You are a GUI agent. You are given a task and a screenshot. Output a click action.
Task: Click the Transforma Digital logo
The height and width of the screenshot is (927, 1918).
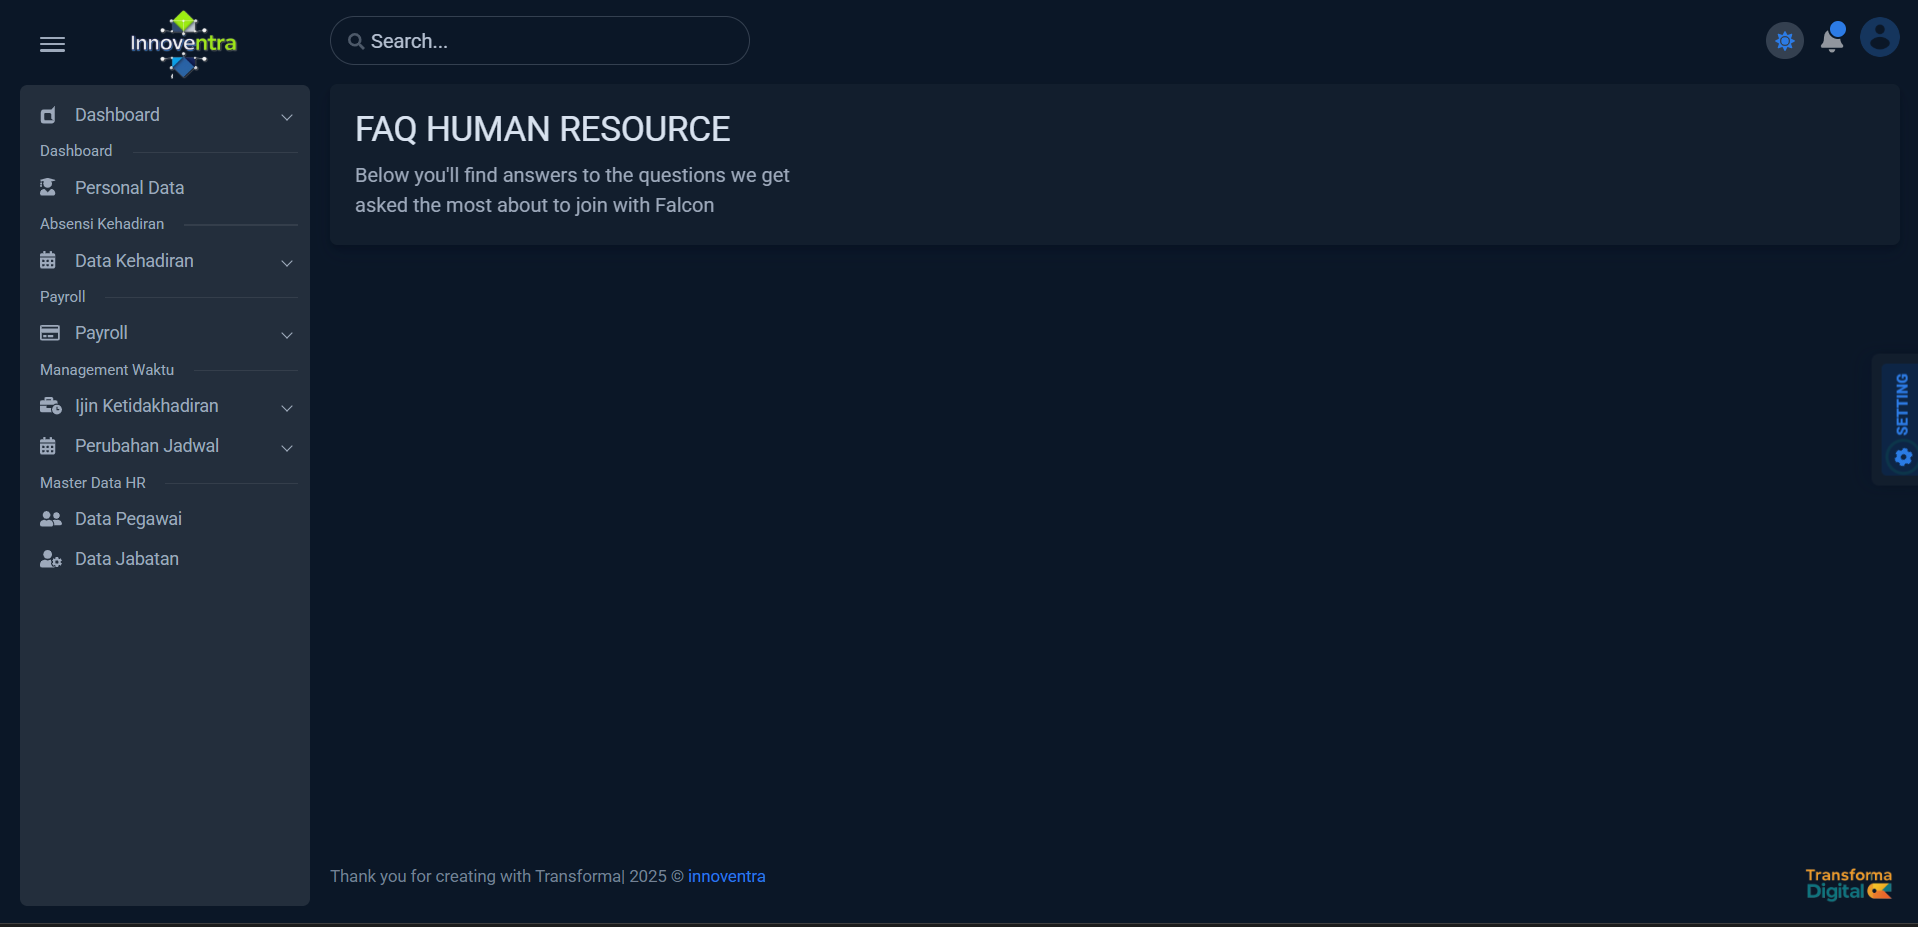(1848, 884)
